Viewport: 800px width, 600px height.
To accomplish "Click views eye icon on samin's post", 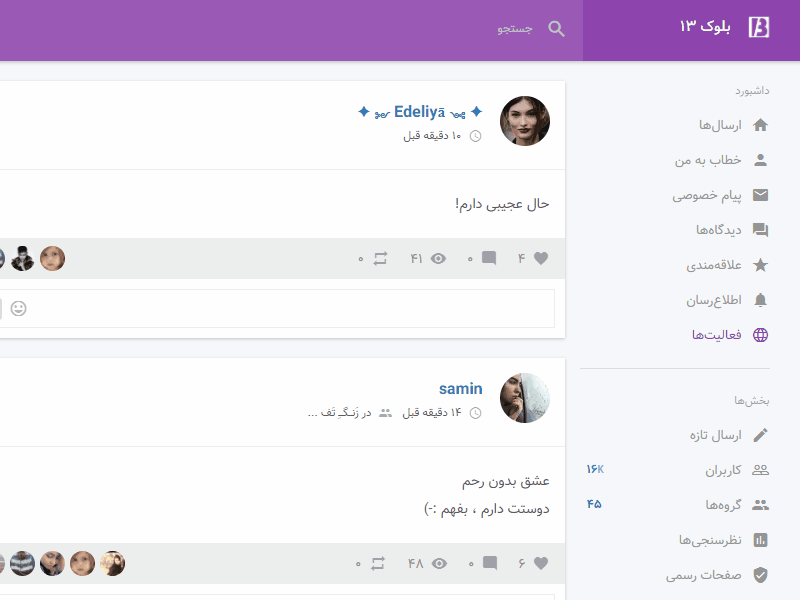I will click(x=438, y=563).
